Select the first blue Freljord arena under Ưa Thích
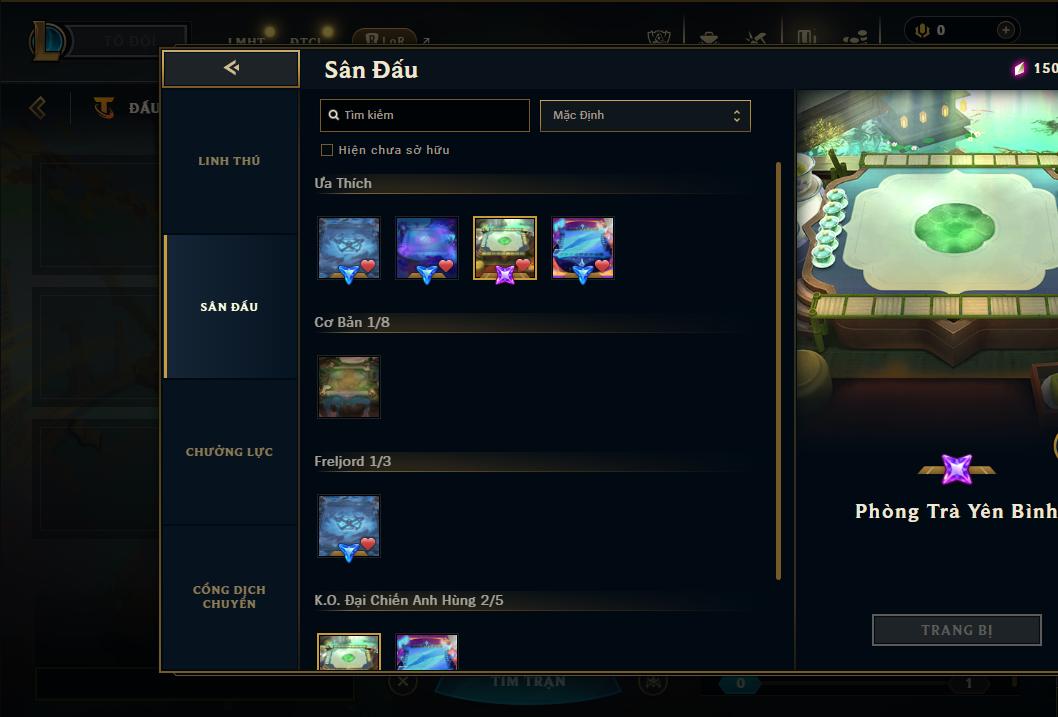 (349, 248)
